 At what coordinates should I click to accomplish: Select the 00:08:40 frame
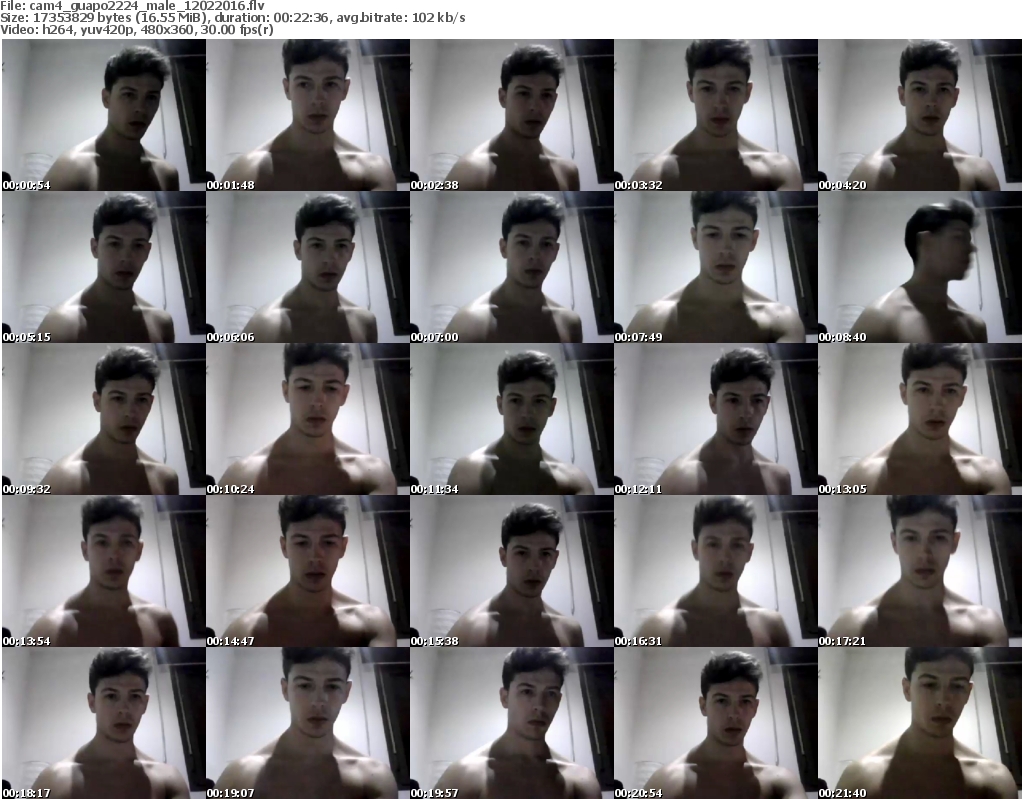click(920, 267)
